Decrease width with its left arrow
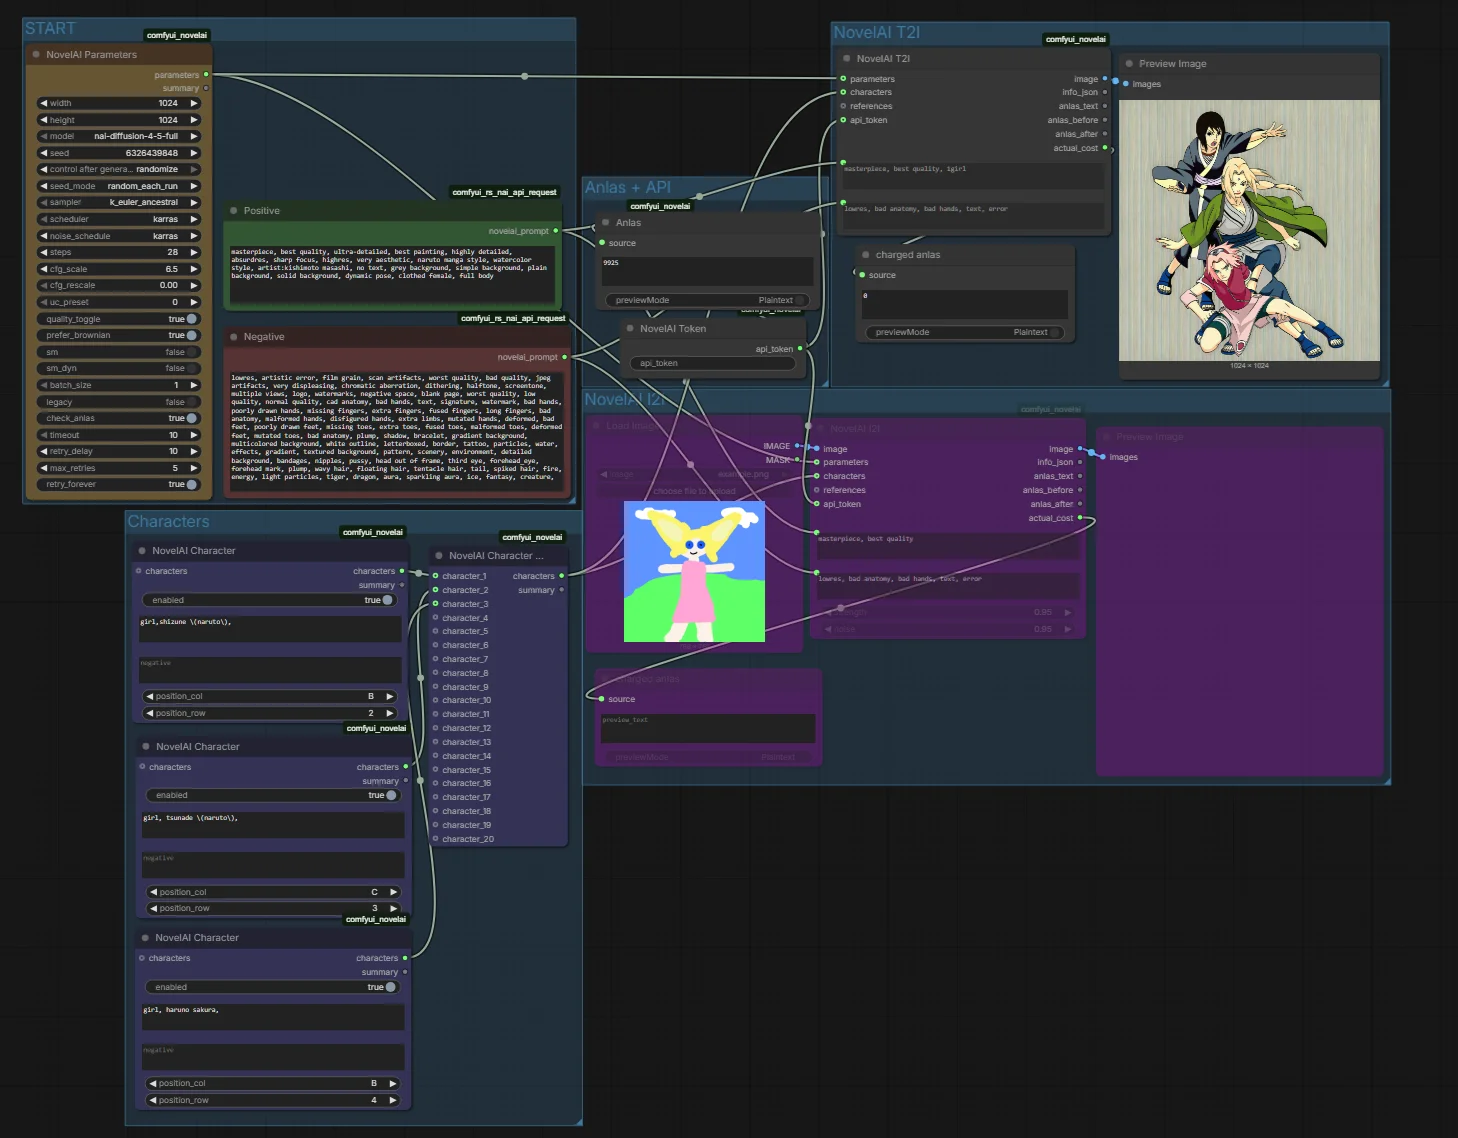The width and height of the screenshot is (1458, 1138). (x=44, y=103)
